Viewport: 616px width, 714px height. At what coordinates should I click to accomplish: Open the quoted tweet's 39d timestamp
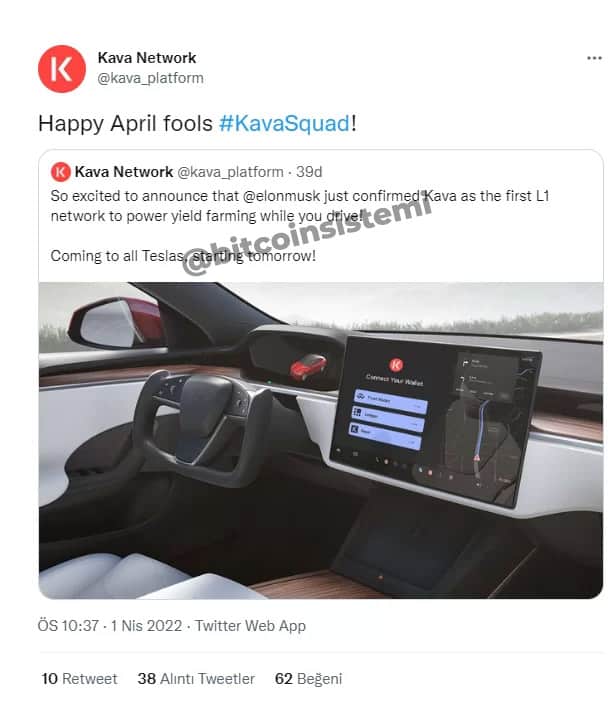pyautogui.click(x=309, y=172)
